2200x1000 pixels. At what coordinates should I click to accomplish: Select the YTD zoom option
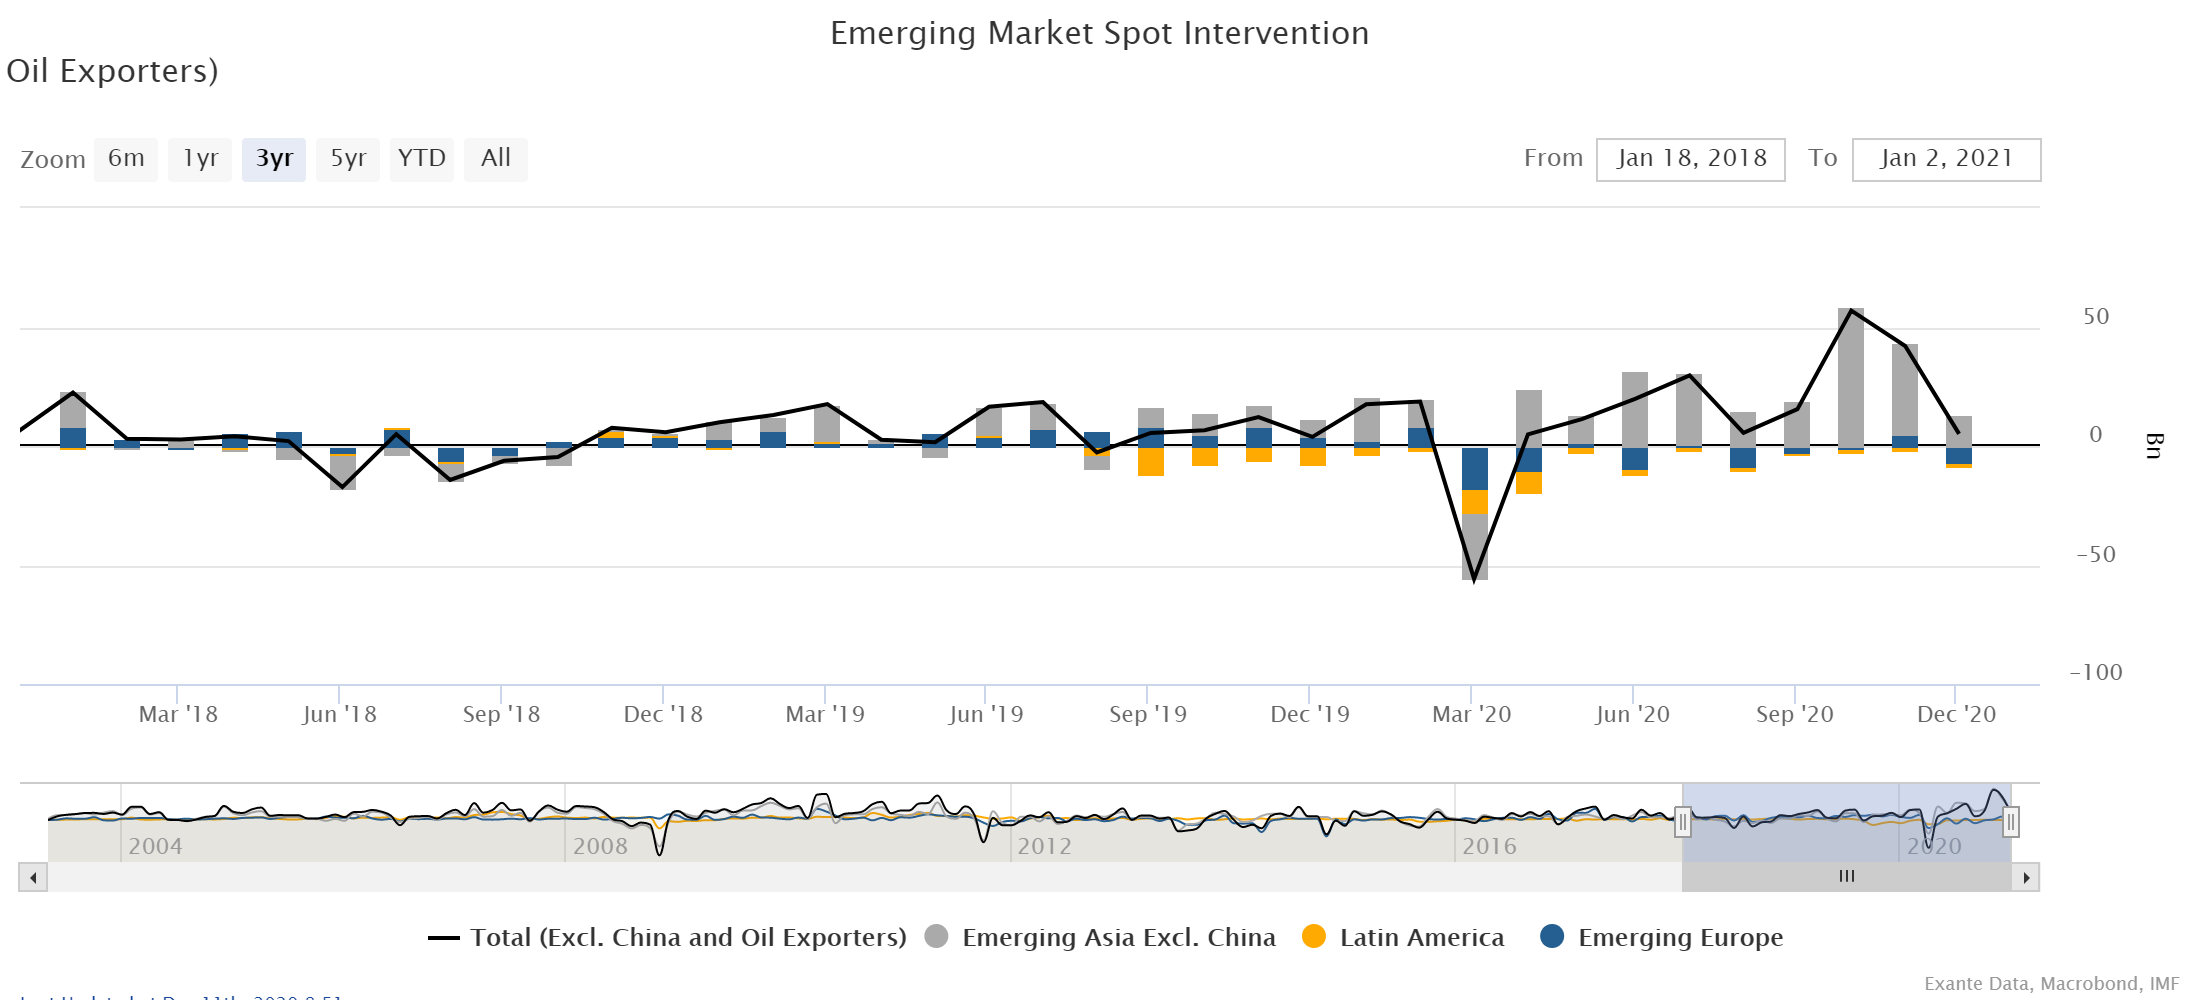422,158
